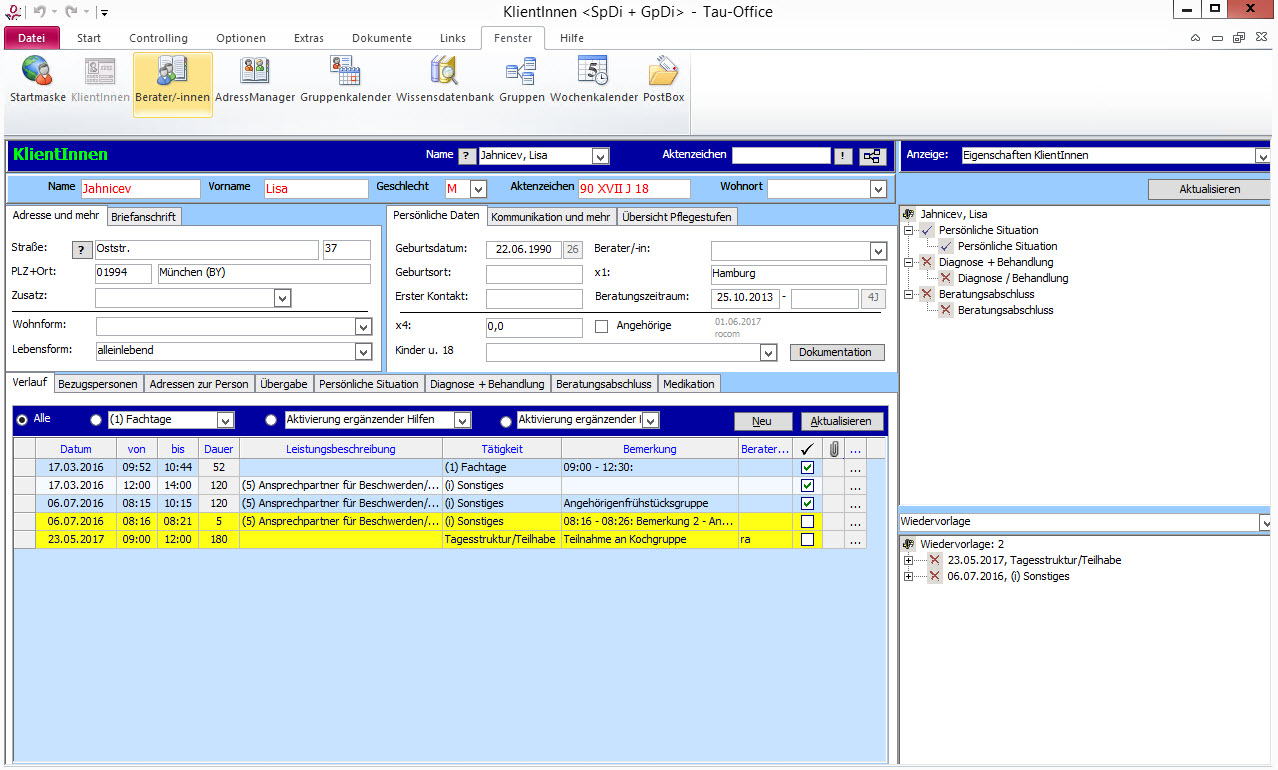Open the AdressManager icon

click(254, 80)
